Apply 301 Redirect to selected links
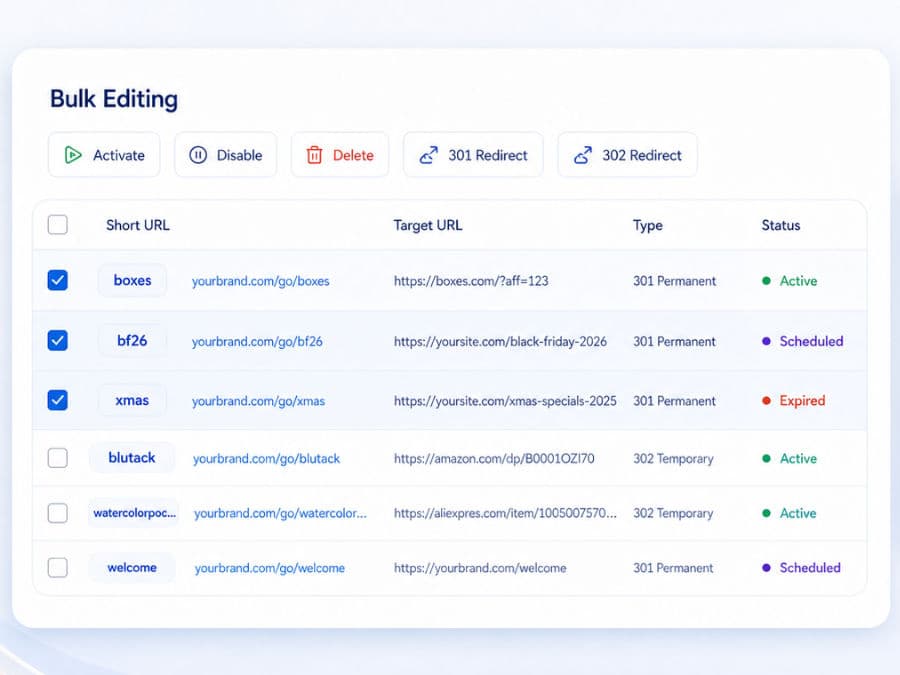 coord(473,155)
